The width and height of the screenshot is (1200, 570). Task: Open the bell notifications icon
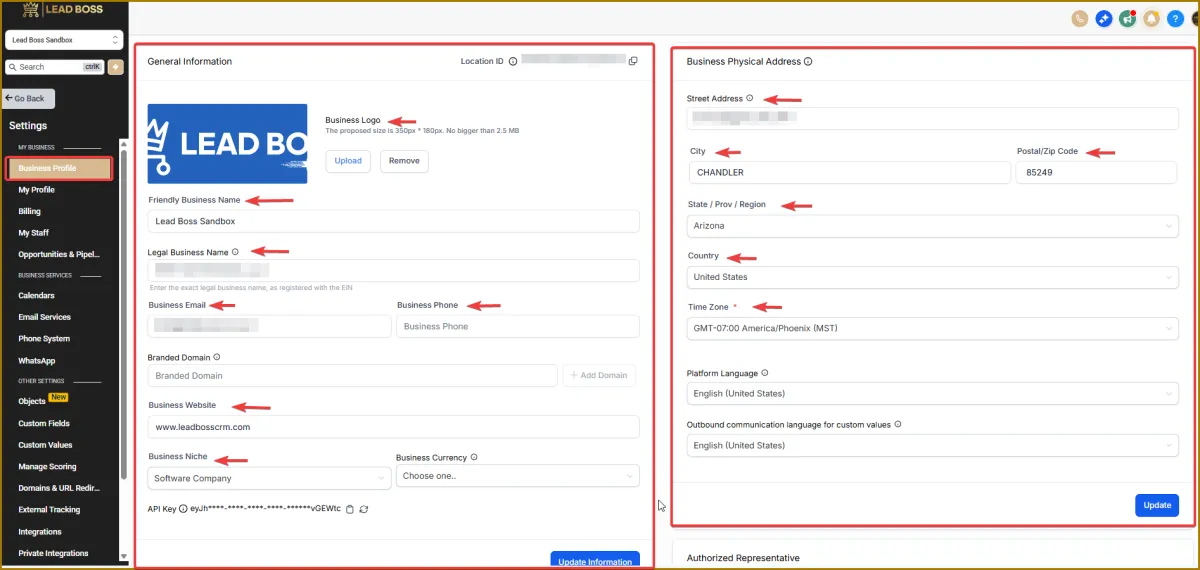click(x=1152, y=18)
